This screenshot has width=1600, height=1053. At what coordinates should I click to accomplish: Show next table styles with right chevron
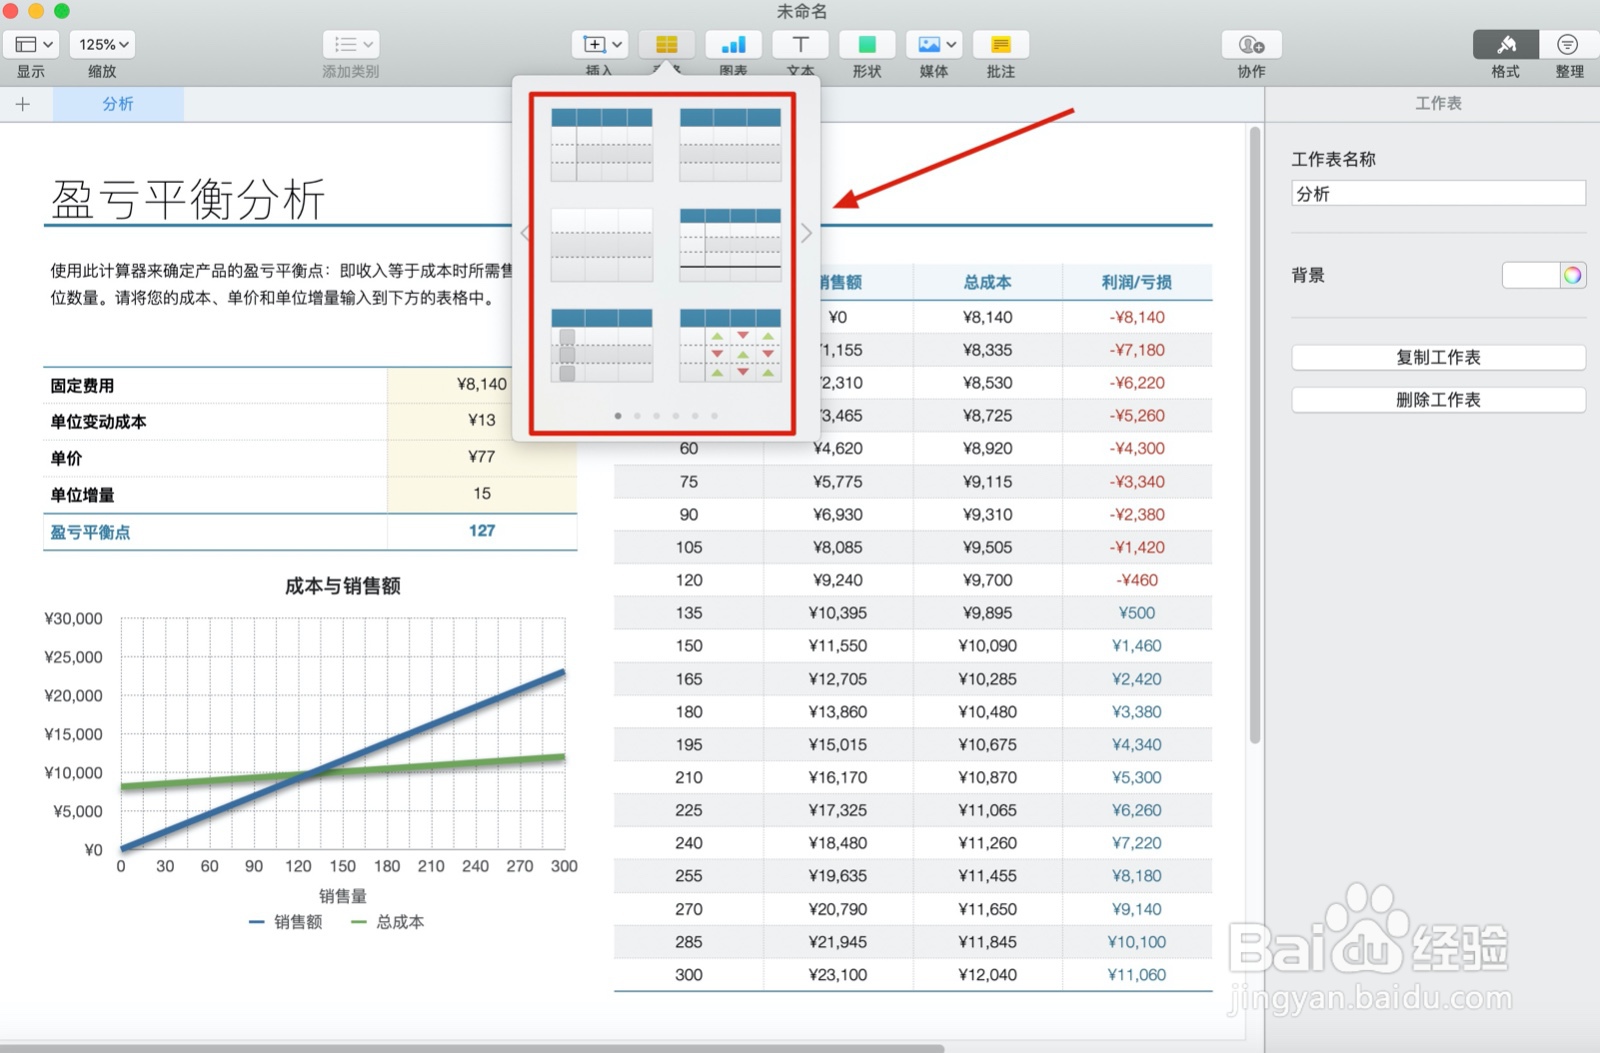point(806,233)
